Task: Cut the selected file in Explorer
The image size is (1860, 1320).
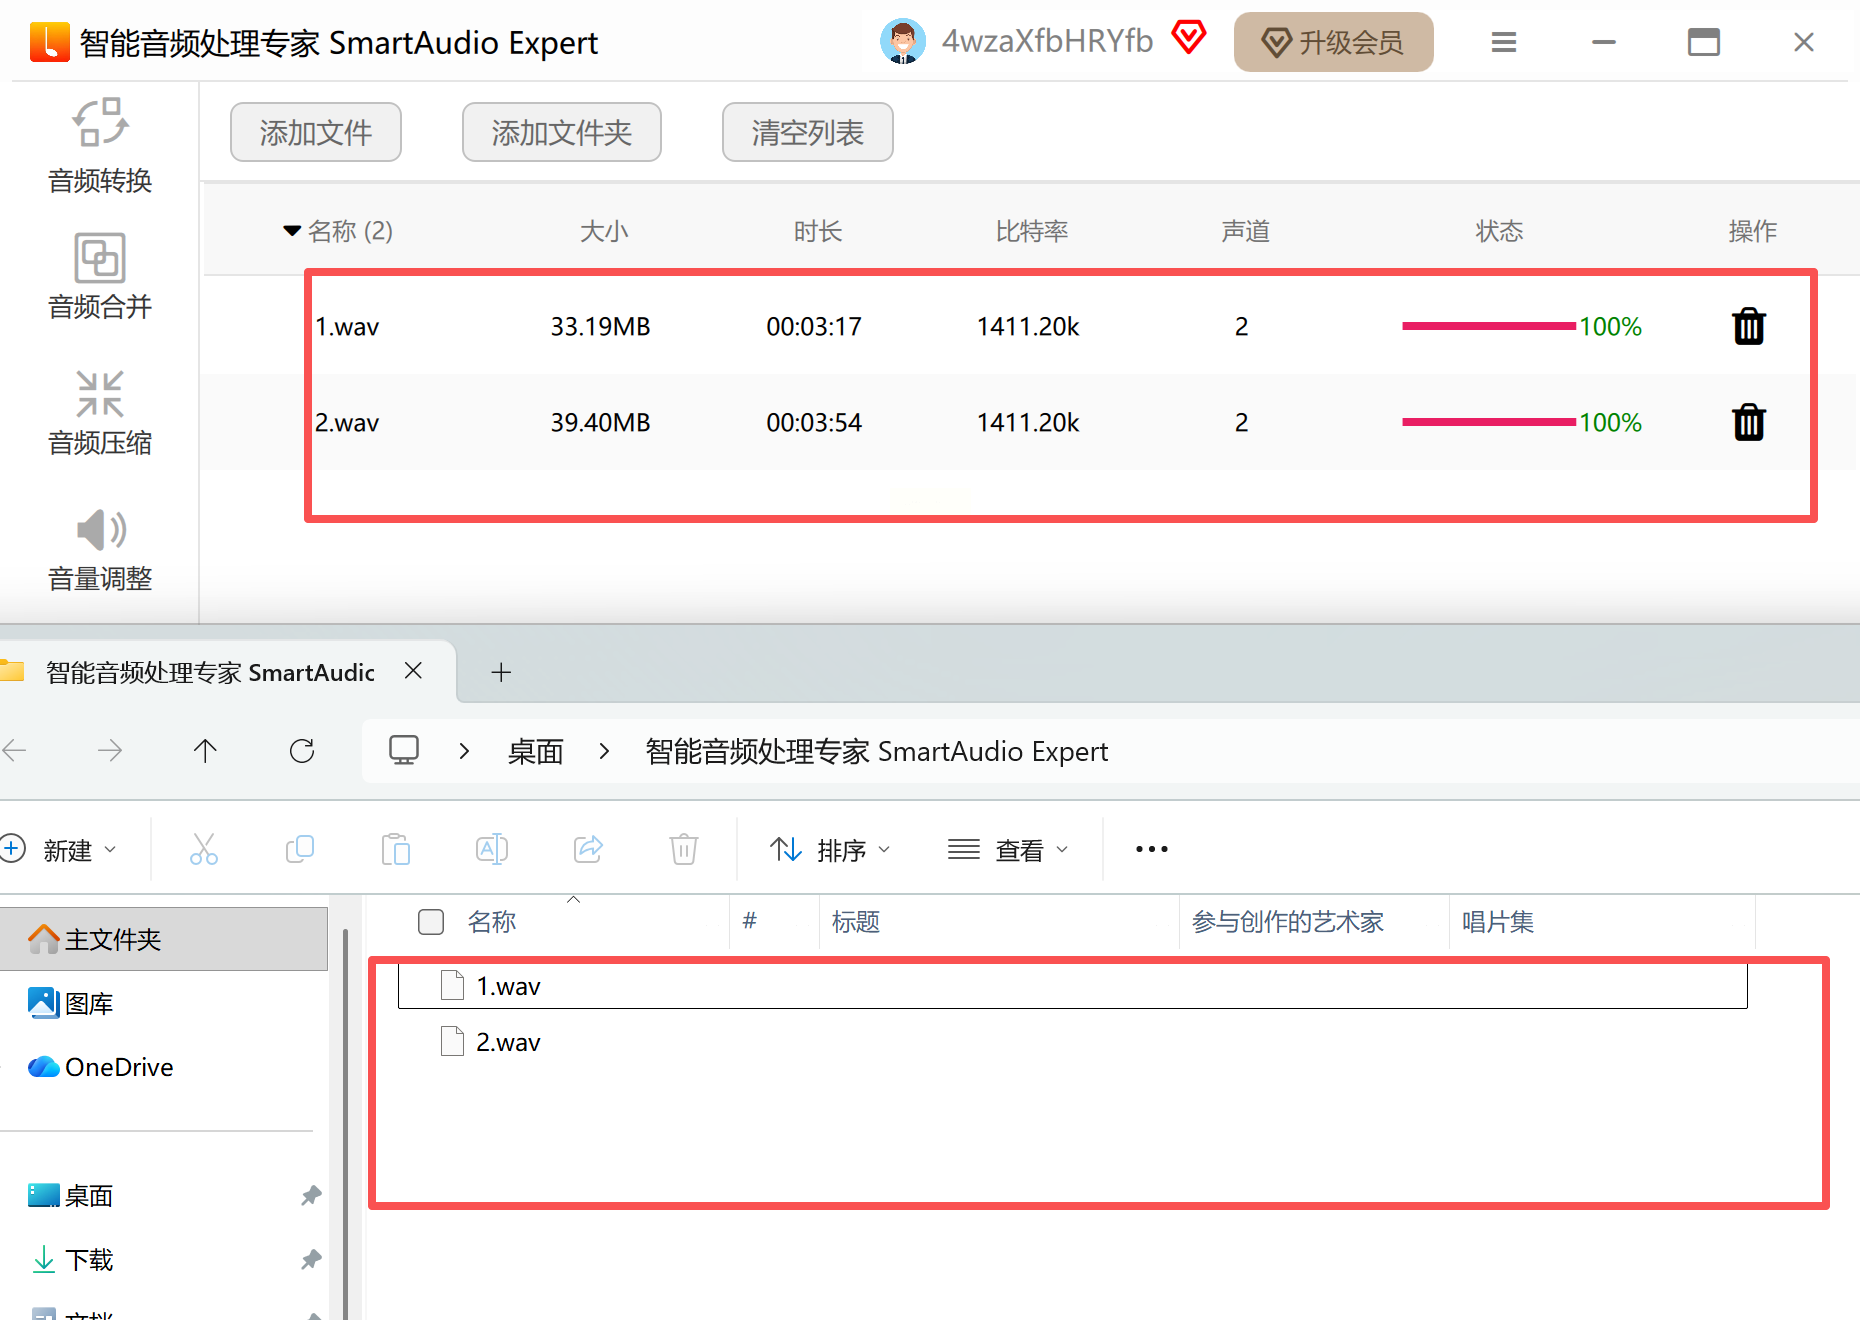Action: click(x=204, y=849)
